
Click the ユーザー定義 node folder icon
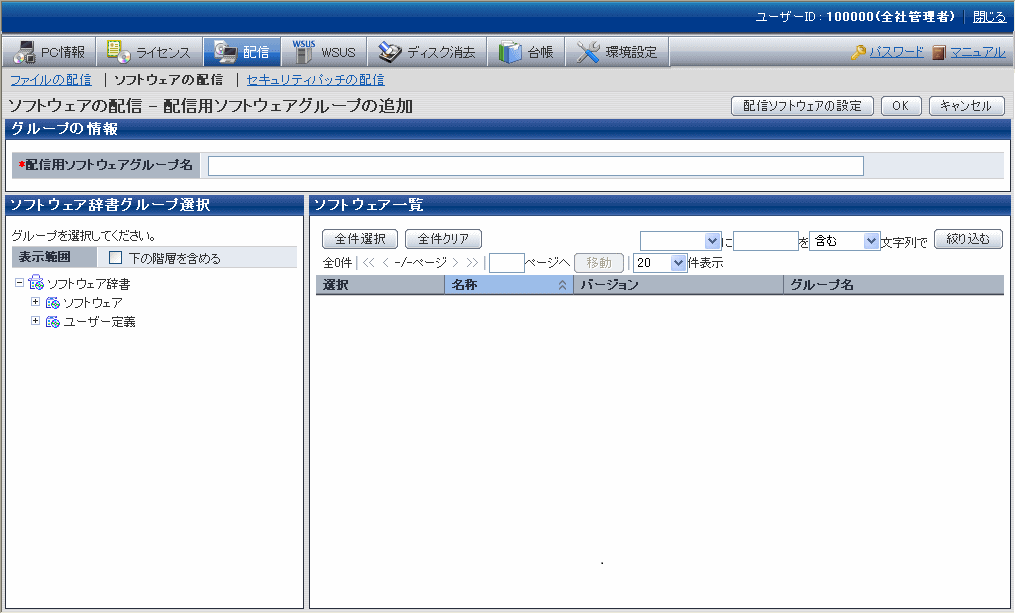coord(52,321)
